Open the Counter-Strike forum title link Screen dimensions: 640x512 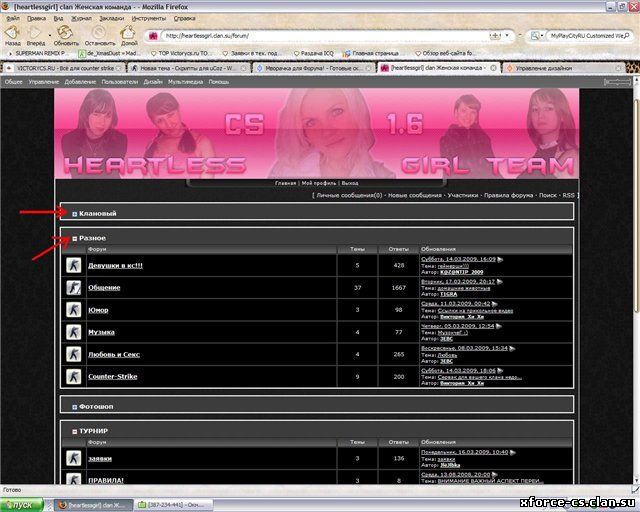(113, 376)
